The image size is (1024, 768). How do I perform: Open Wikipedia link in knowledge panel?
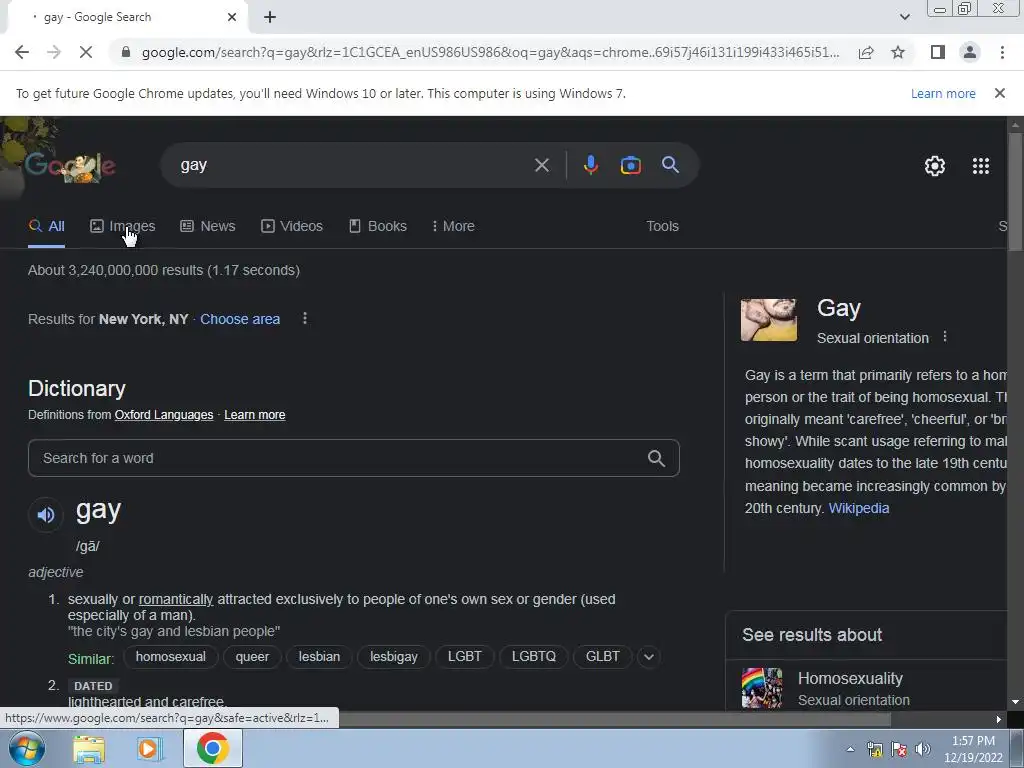point(859,508)
